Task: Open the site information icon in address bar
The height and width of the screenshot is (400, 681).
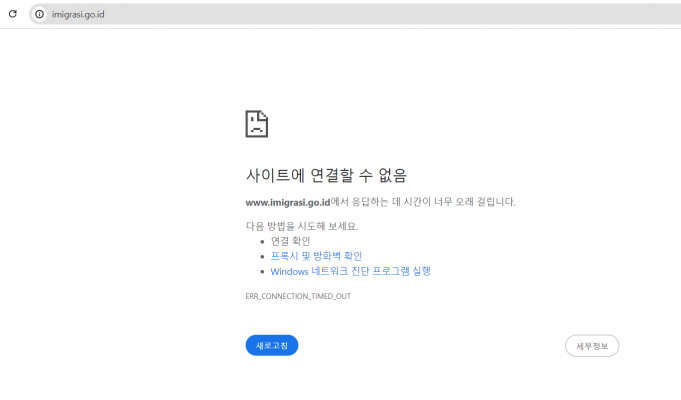Action: coord(39,14)
